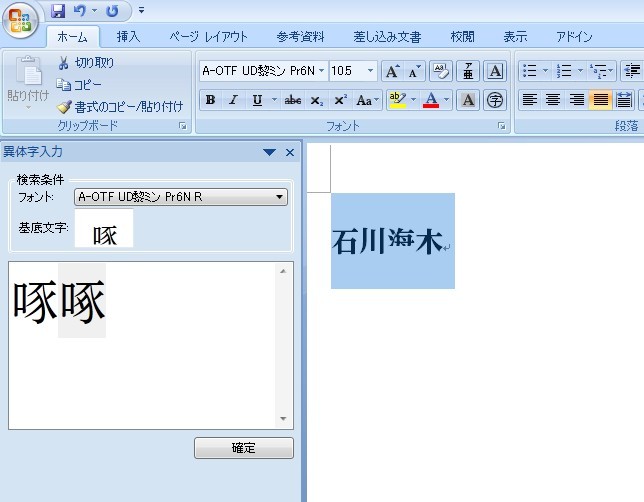Apply distributed alignment

(x=624, y=100)
